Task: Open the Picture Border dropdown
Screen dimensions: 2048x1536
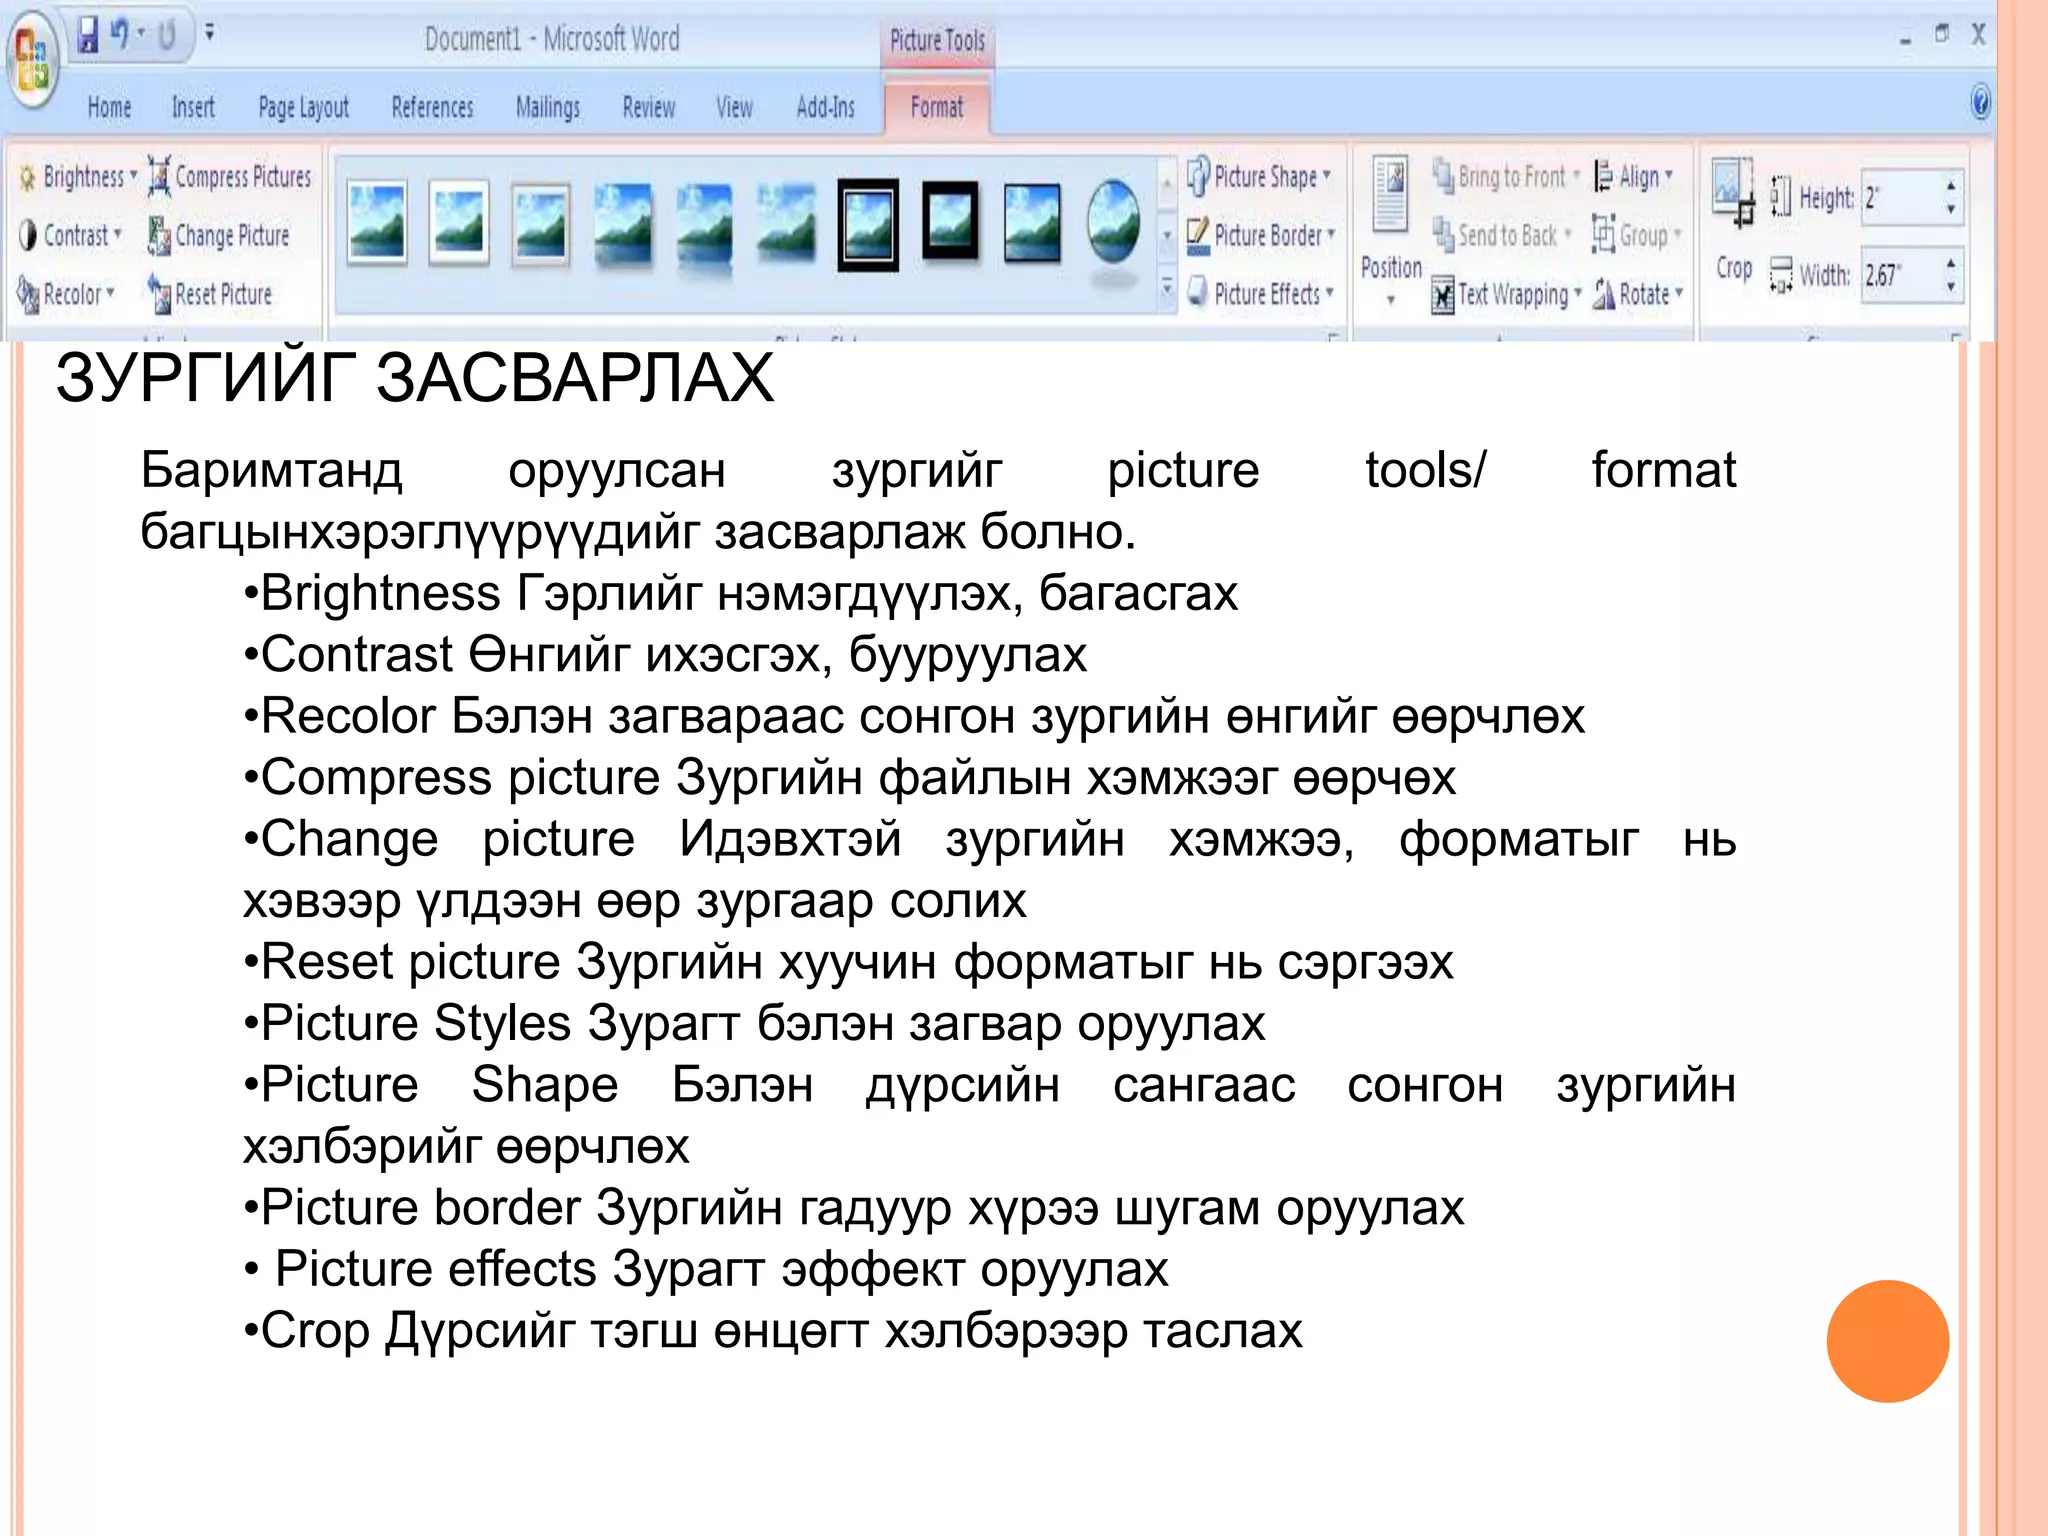Action: (x=1262, y=236)
